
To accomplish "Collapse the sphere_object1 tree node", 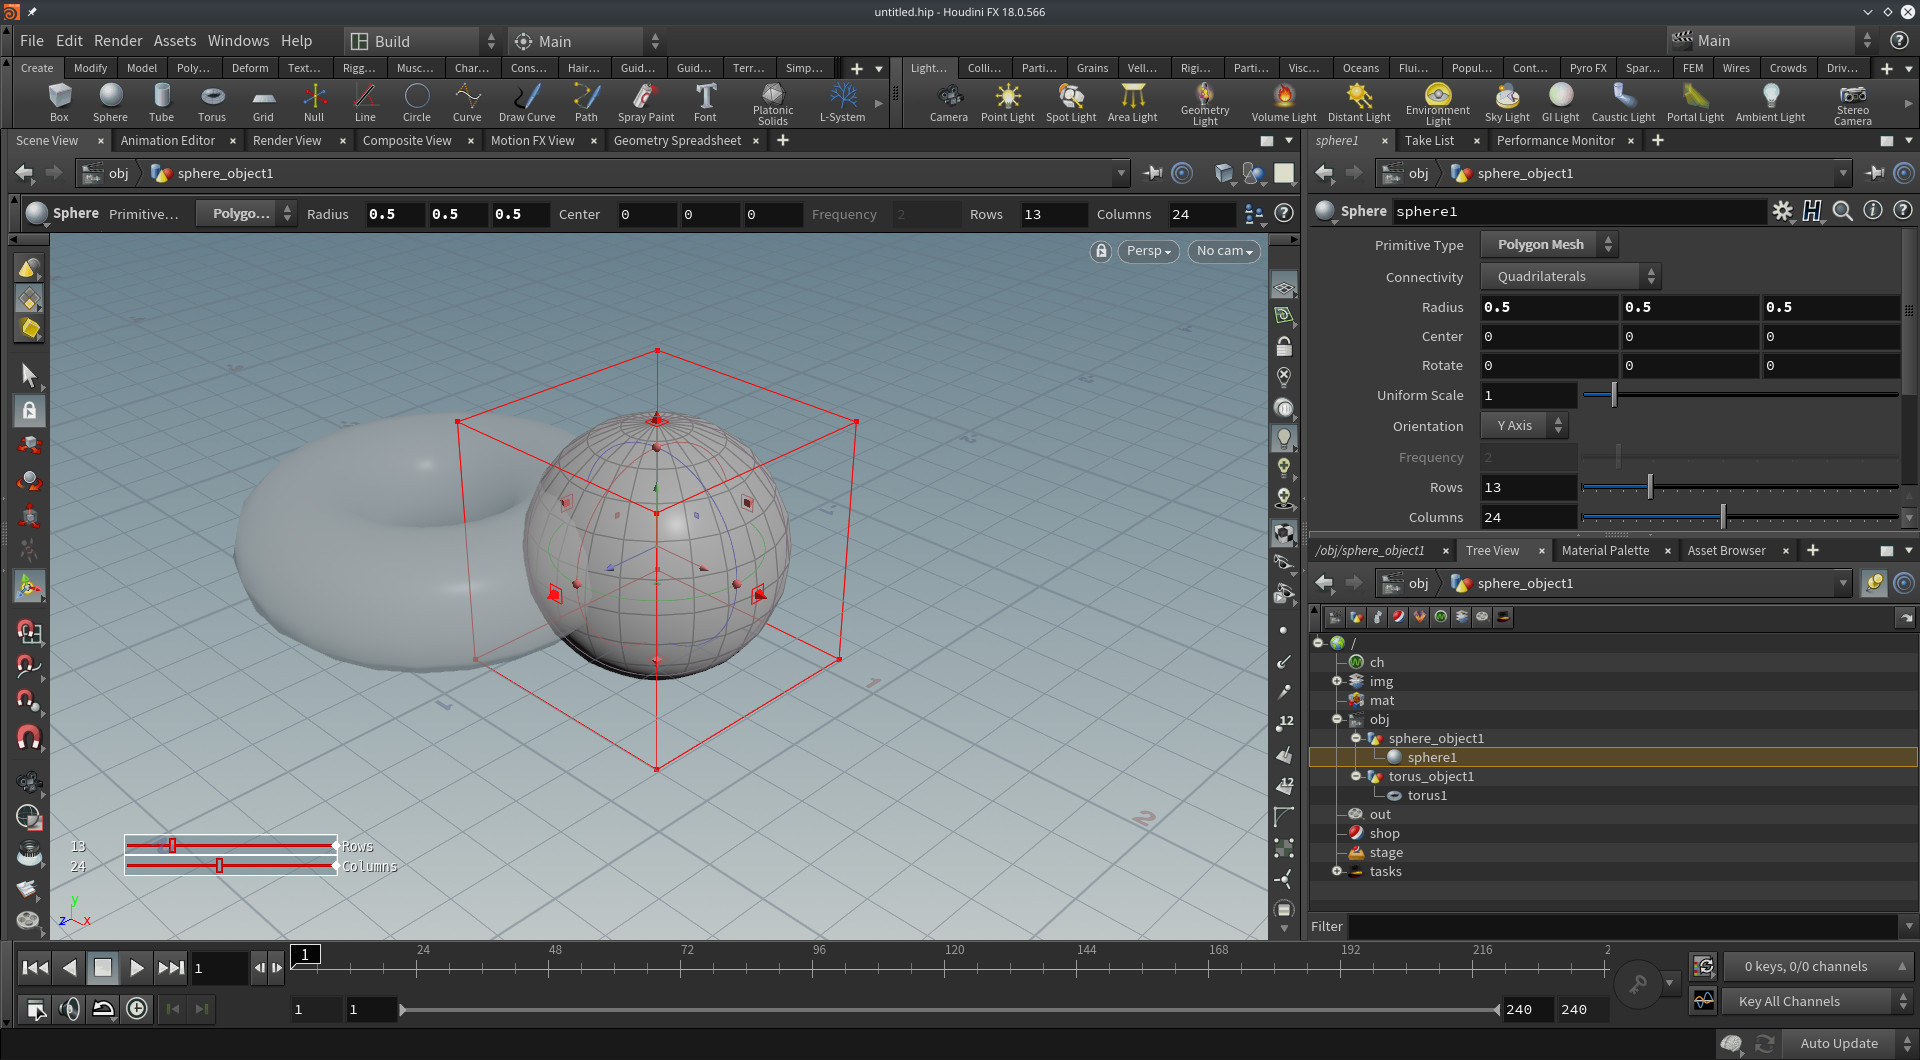I will tap(1356, 738).
